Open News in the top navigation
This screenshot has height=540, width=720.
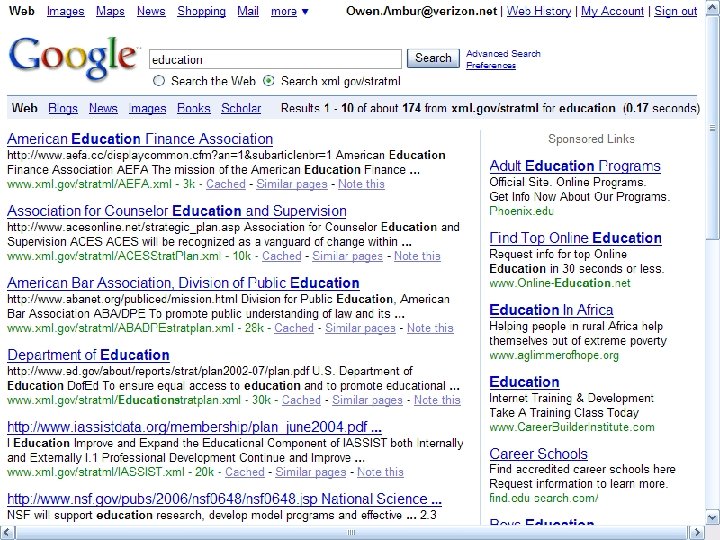coord(151,11)
